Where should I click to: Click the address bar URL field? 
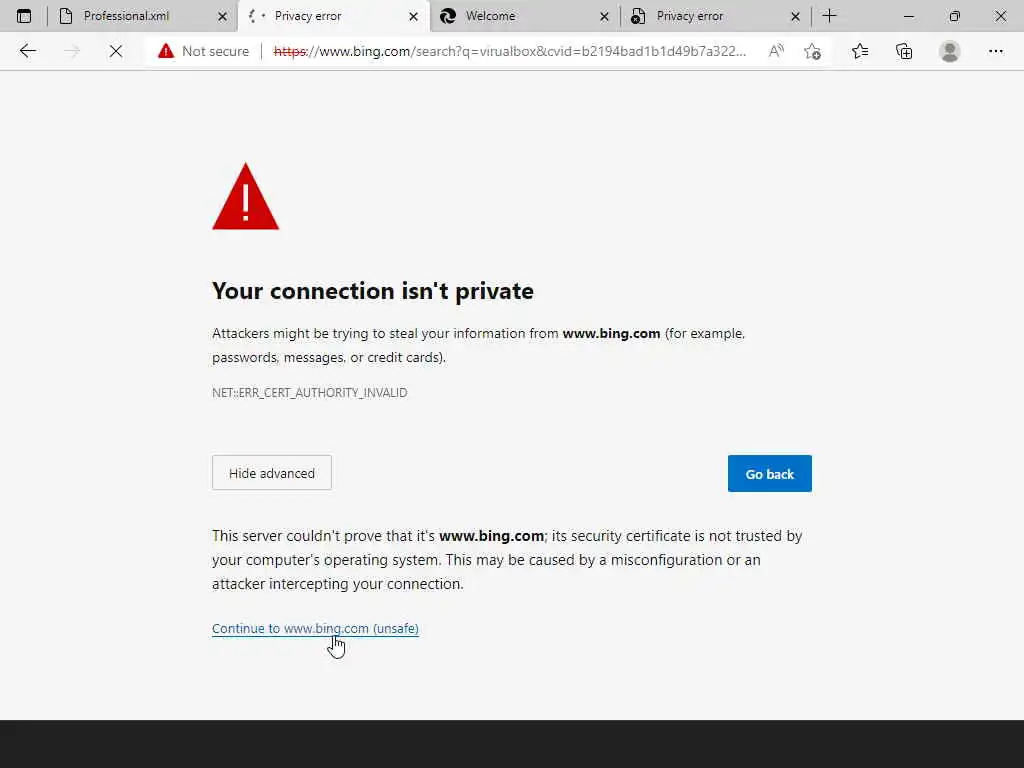tap(510, 51)
